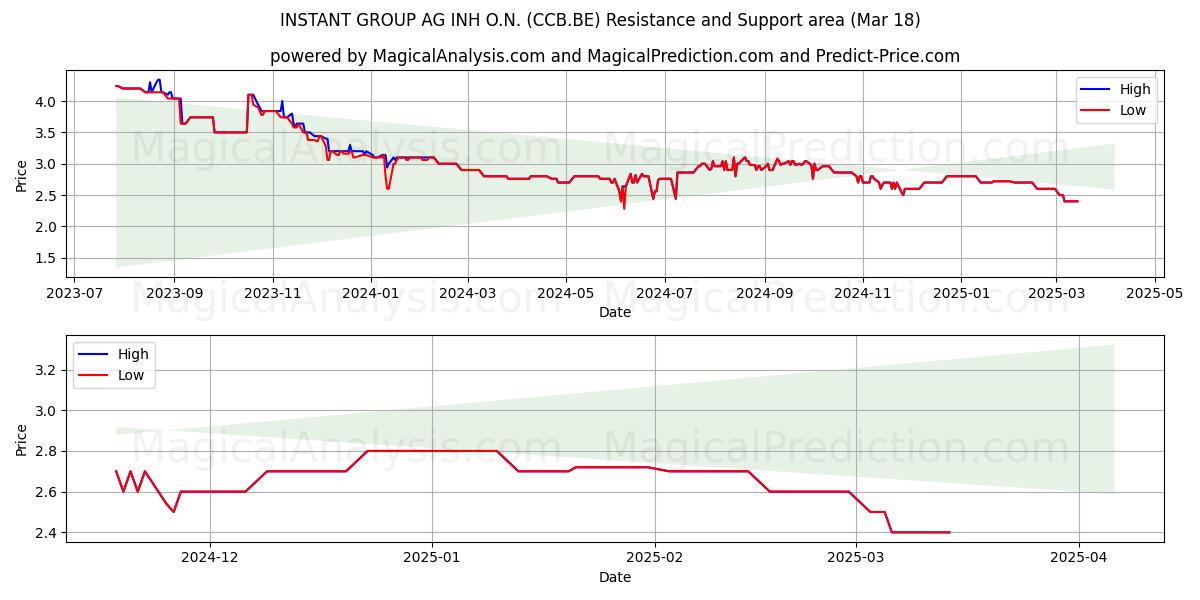Click the 2024-03 x-axis label
The height and width of the screenshot is (600, 1200).
pyautogui.click(x=468, y=294)
